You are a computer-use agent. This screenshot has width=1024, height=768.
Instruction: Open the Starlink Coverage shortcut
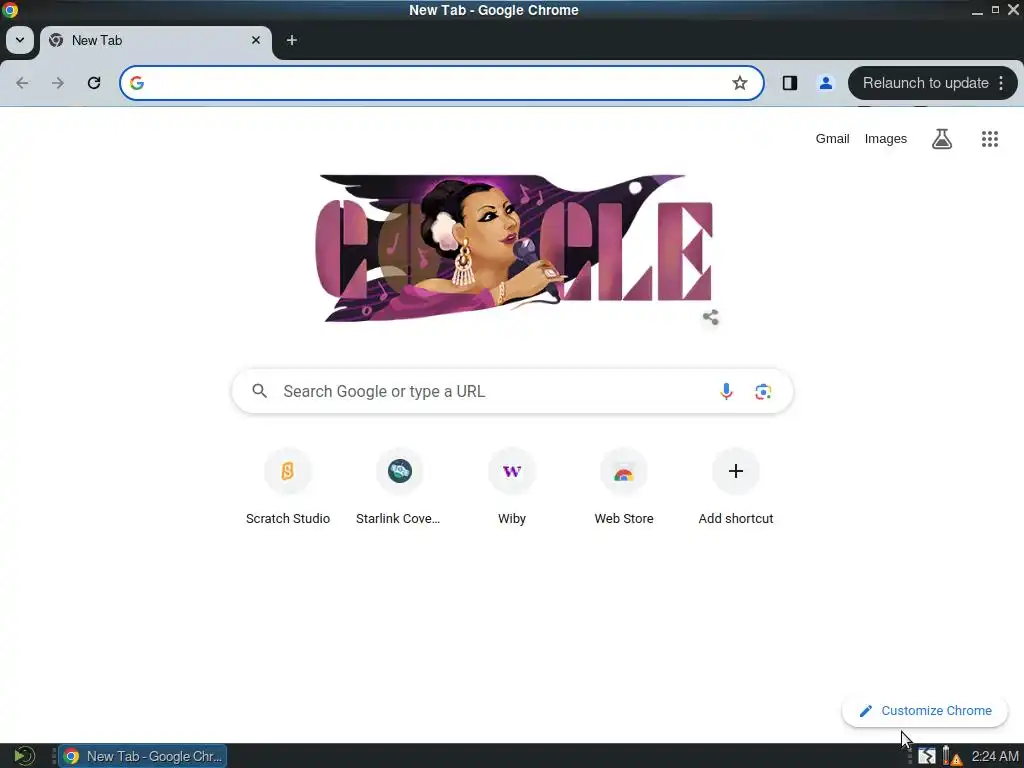click(400, 488)
